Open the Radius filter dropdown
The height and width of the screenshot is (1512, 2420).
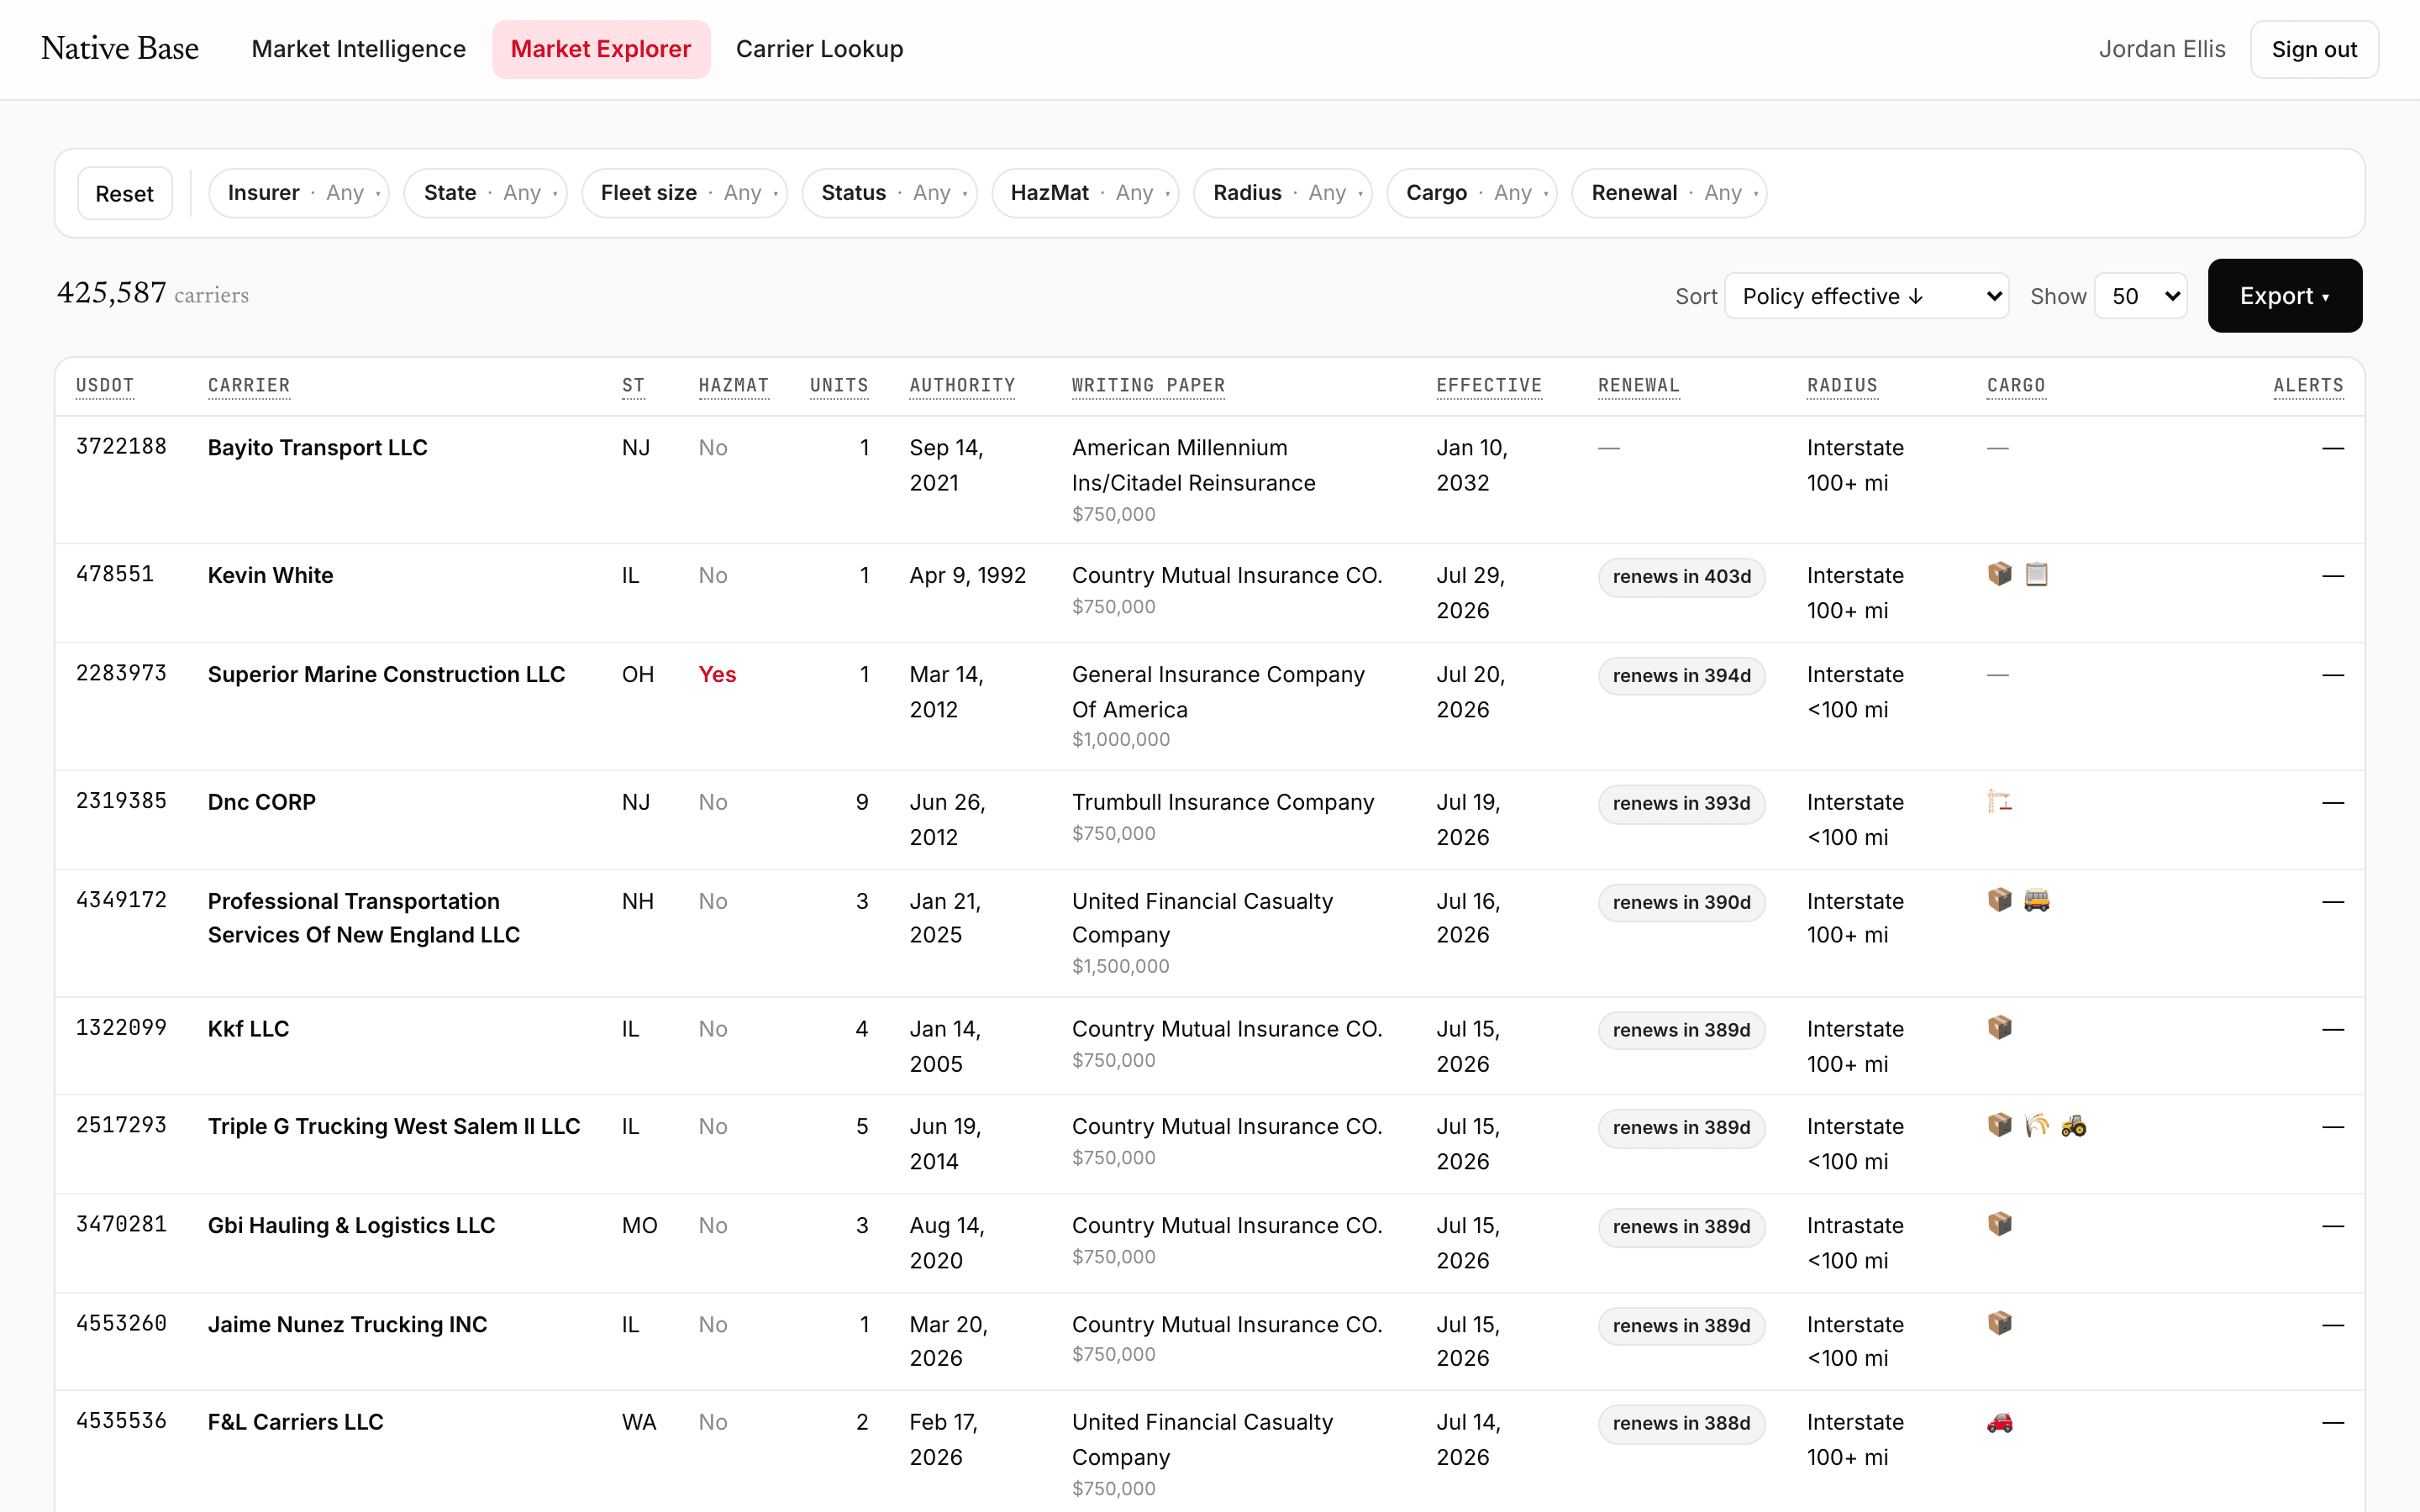[1283, 193]
